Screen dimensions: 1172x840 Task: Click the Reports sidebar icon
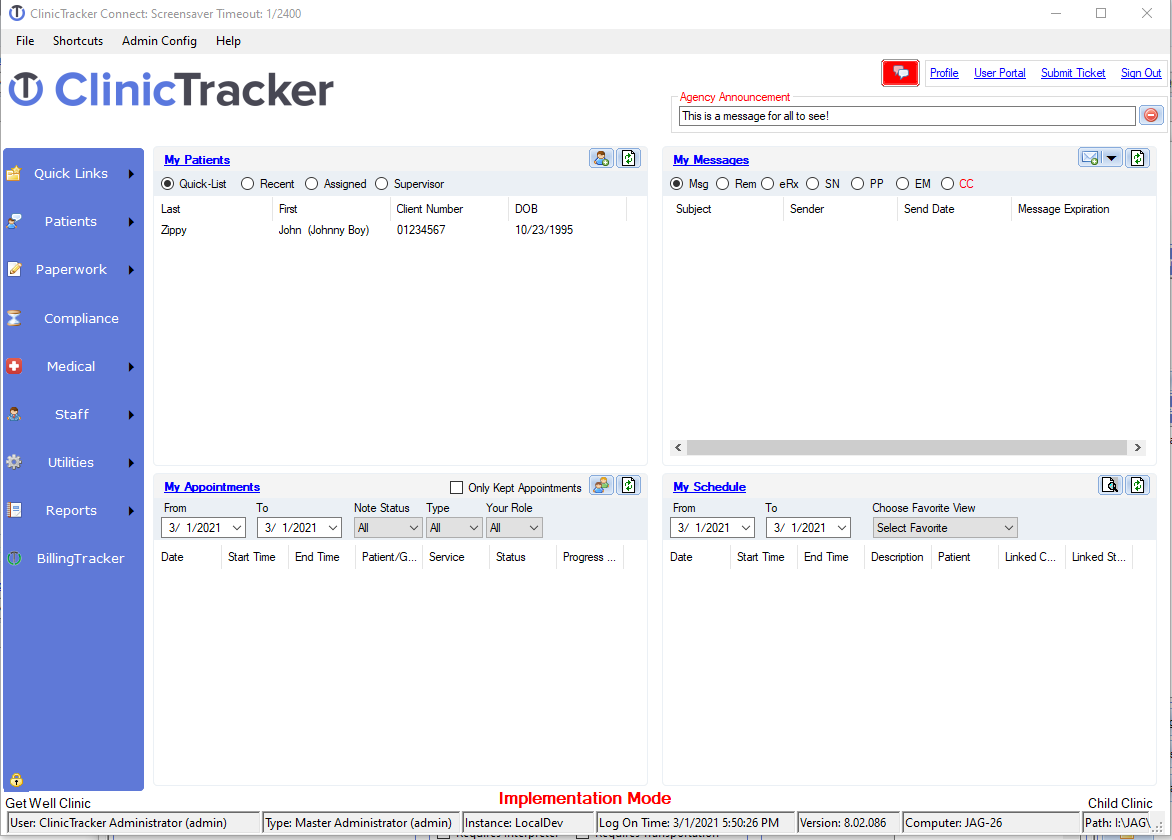13,510
